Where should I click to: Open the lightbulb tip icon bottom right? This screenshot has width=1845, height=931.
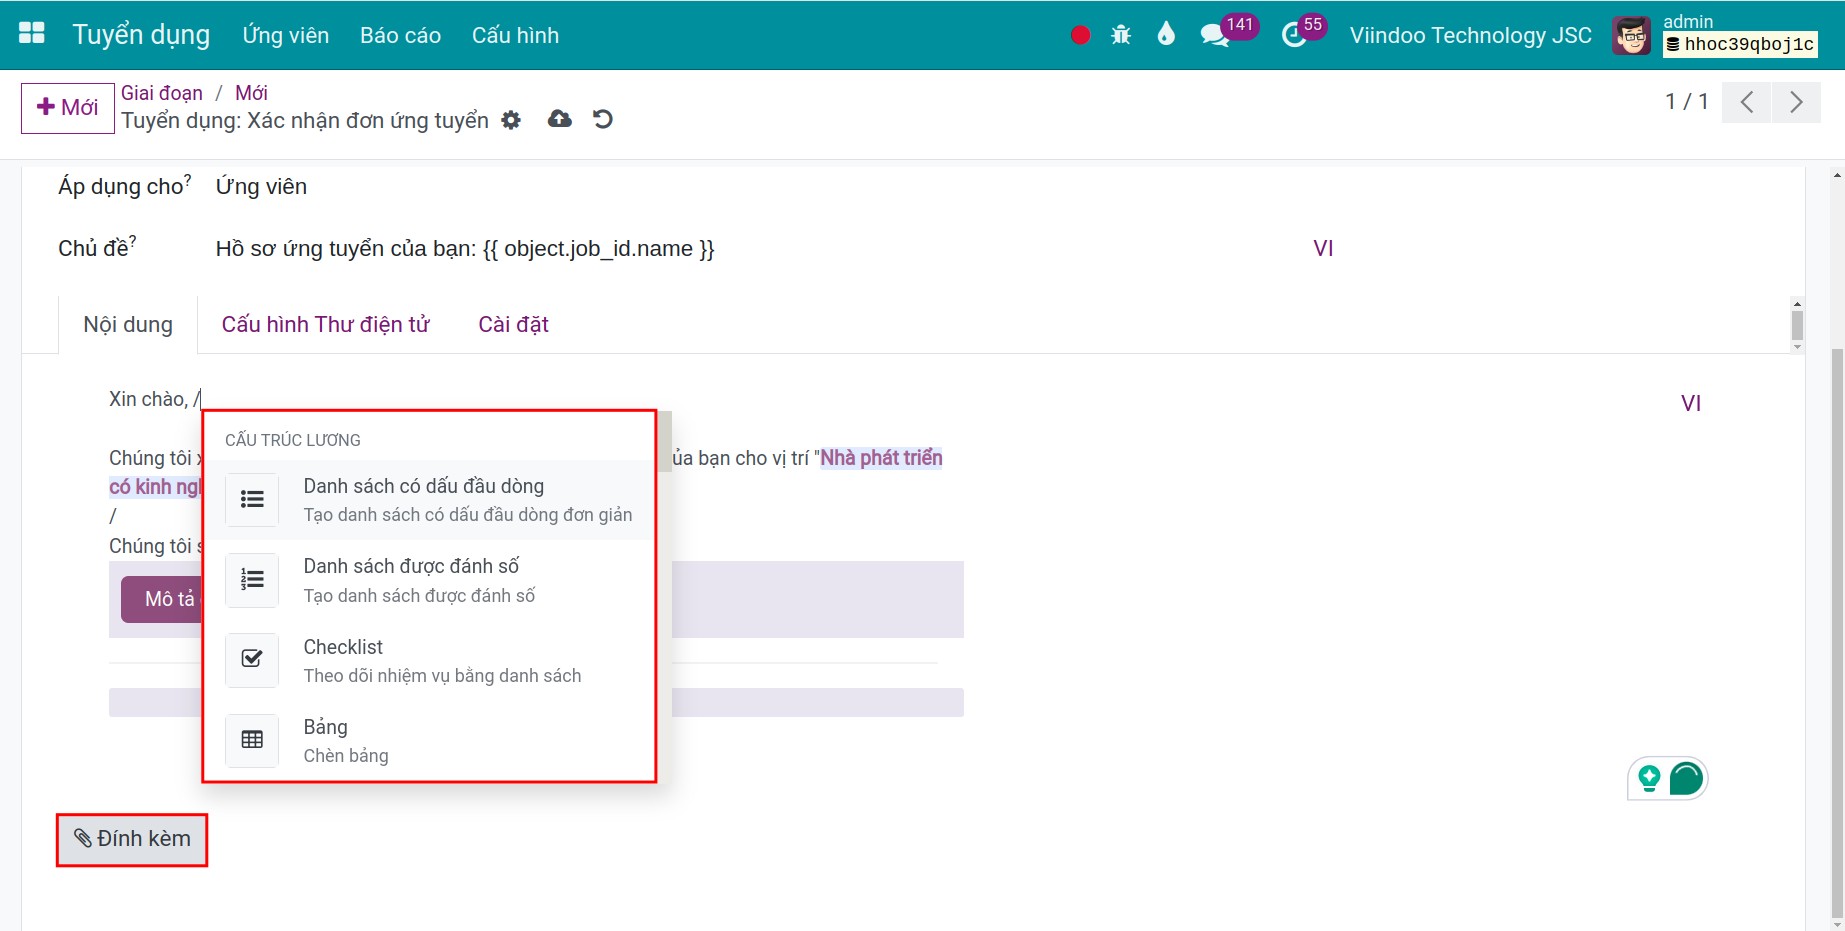(1650, 777)
